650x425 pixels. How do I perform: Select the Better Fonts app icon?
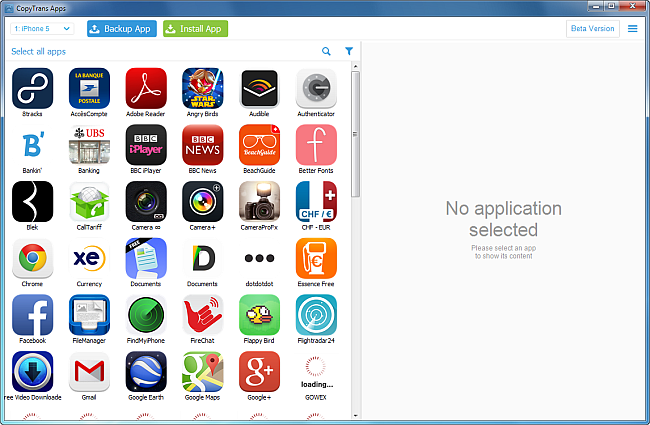pyautogui.click(x=316, y=145)
